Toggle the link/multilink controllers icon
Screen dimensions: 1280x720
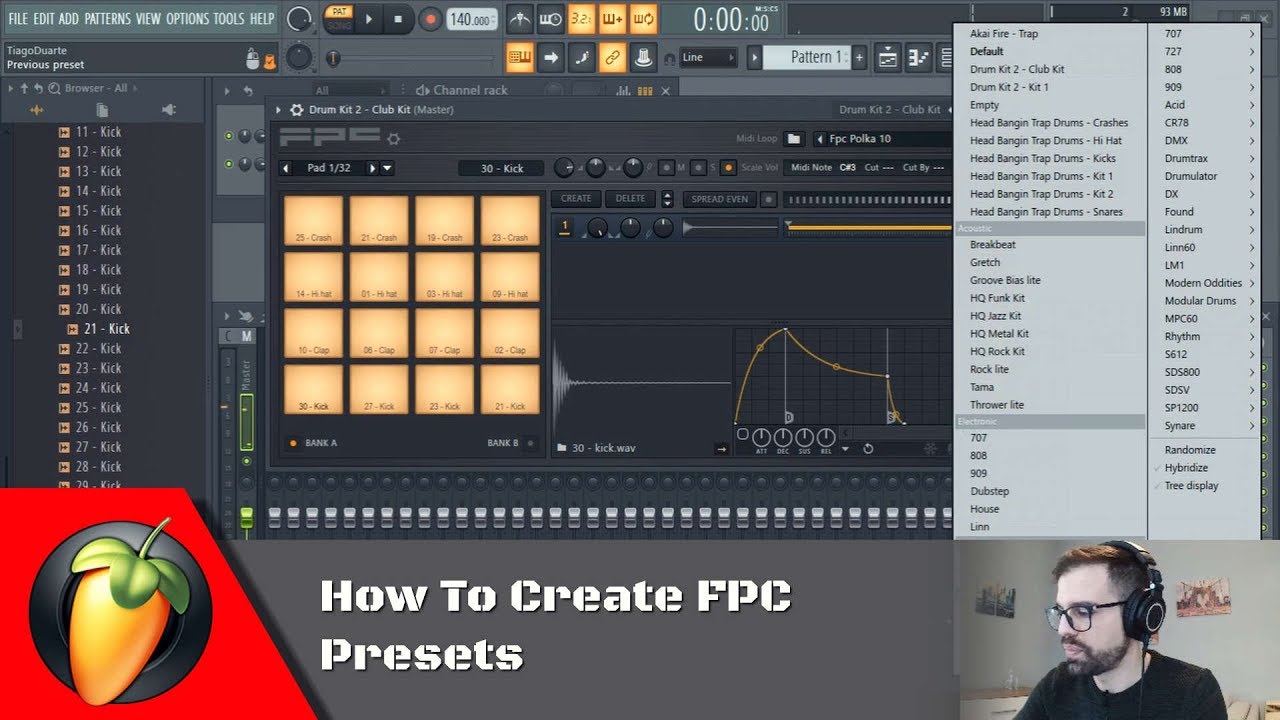tap(612, 57)
